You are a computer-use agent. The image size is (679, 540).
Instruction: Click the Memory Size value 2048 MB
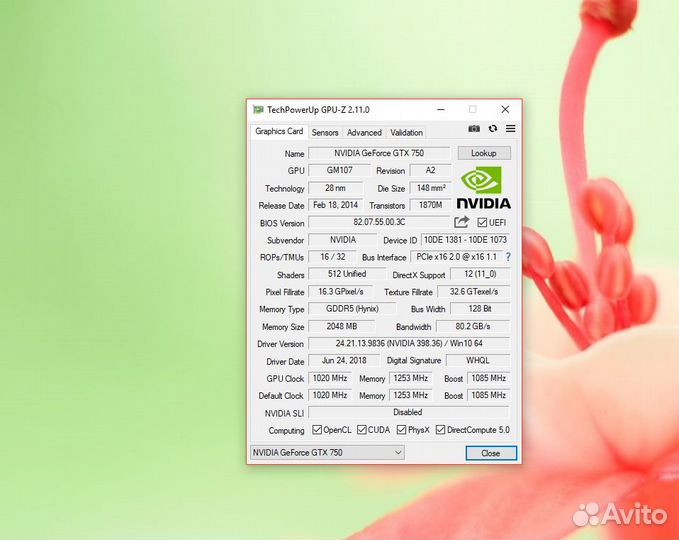point(342,326)
